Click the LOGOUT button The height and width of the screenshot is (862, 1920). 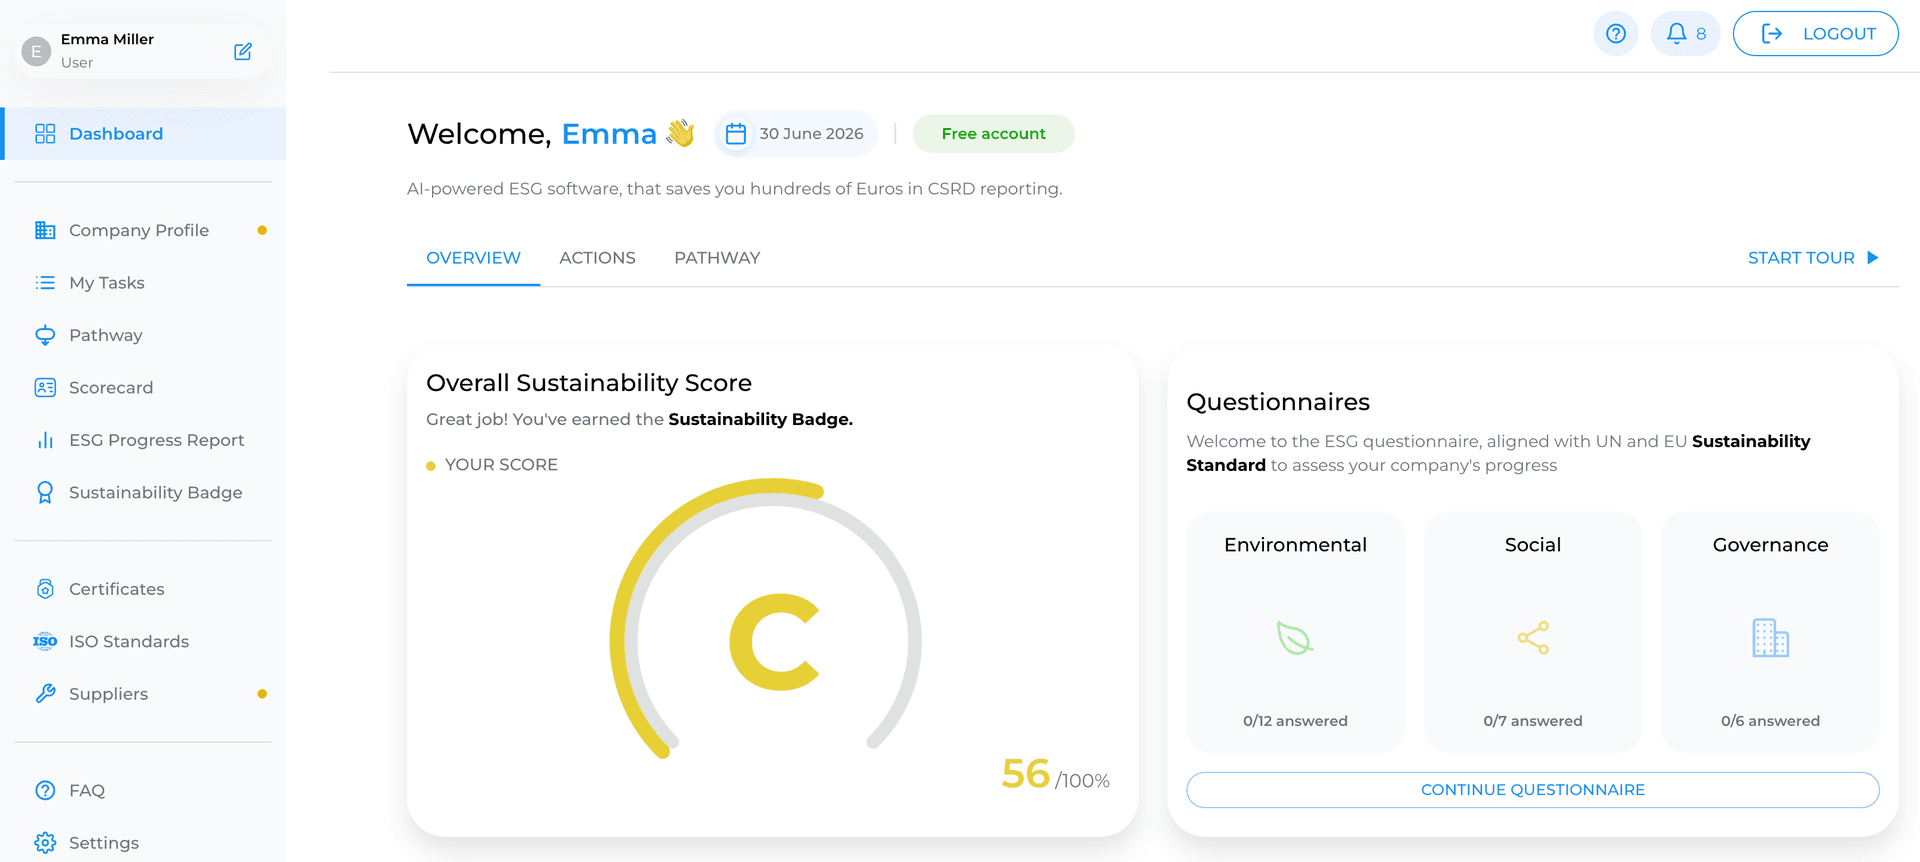click(x=1815, y=34)
